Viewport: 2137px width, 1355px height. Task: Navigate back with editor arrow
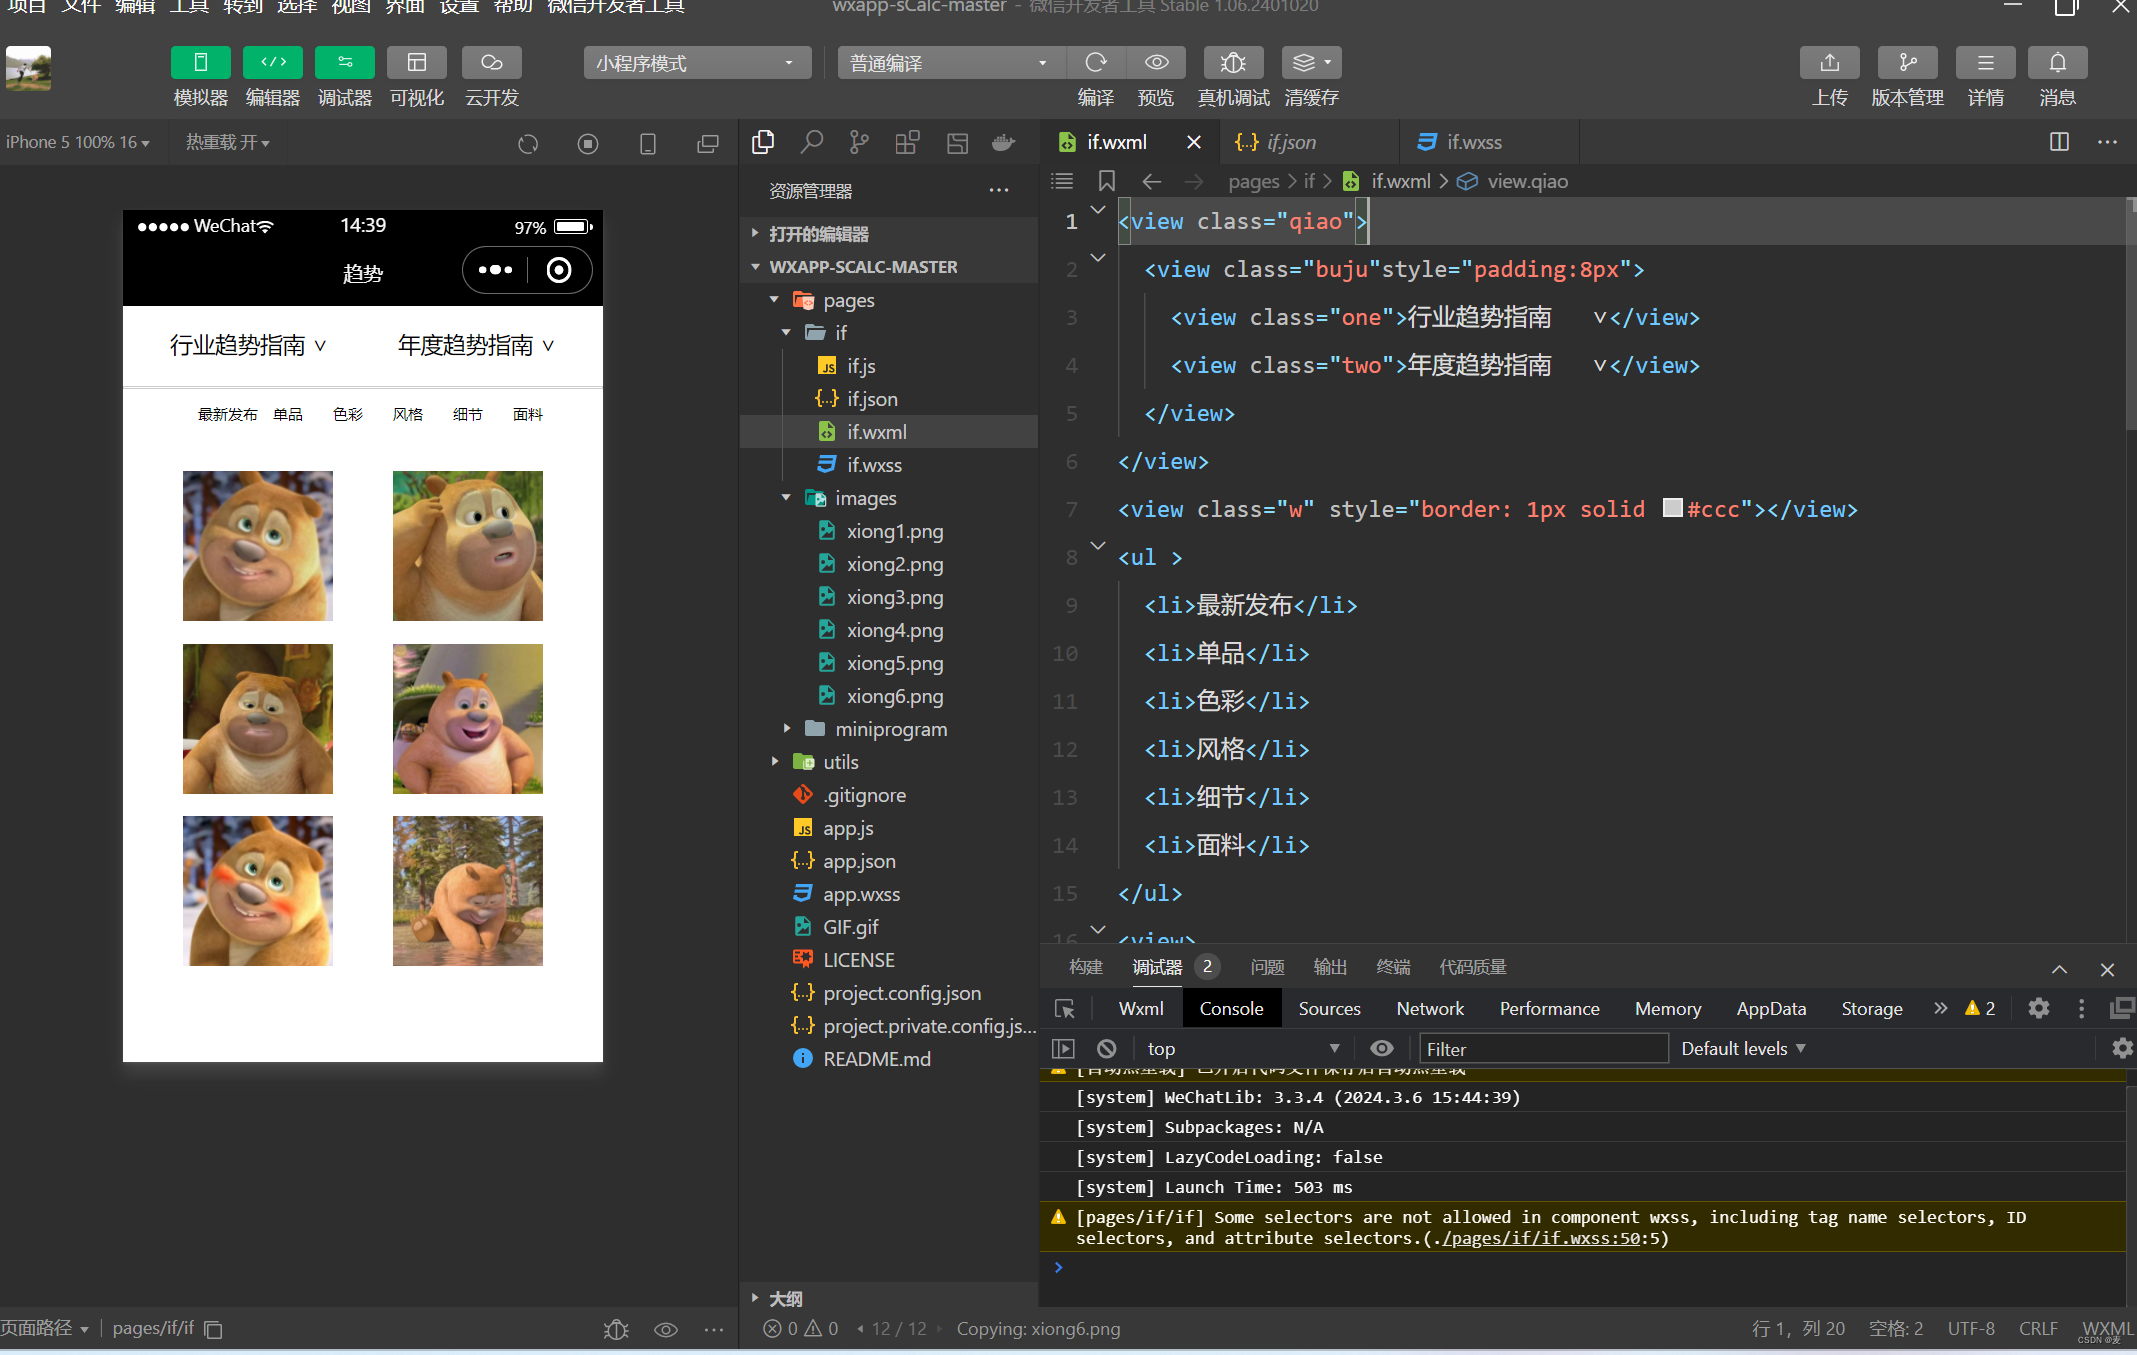(x=1152, y=181)
